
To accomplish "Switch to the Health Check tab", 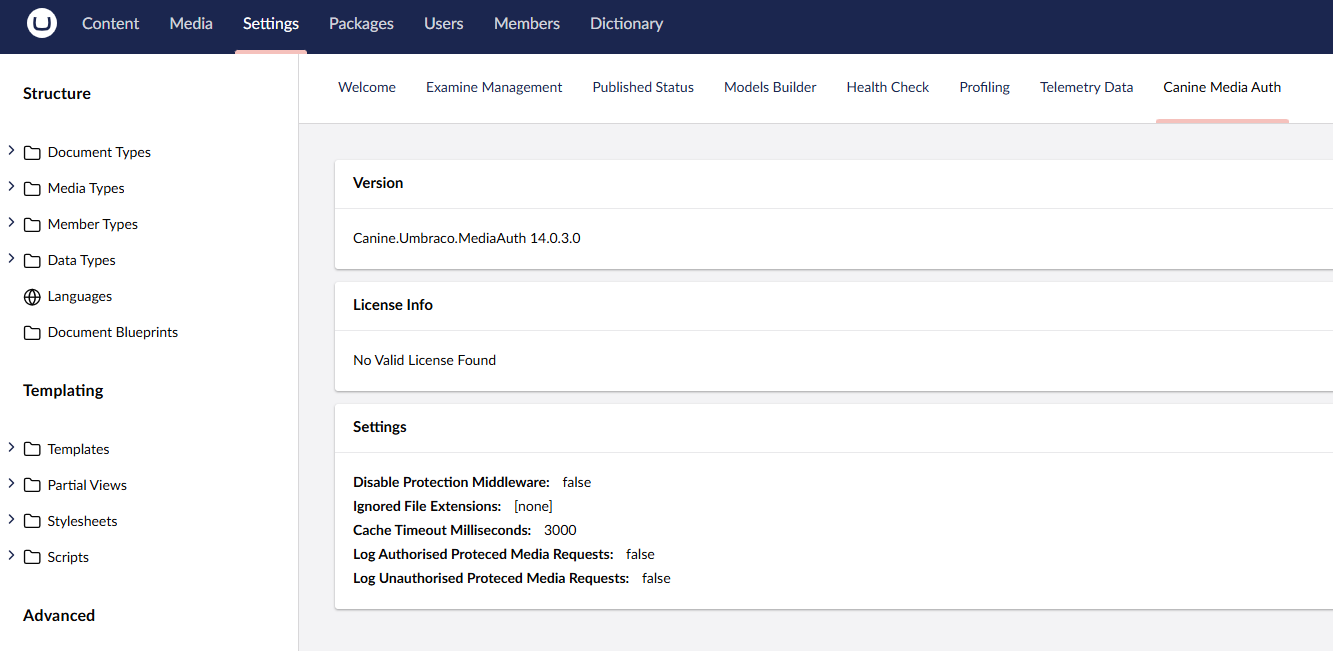I will tap(888, 88).
